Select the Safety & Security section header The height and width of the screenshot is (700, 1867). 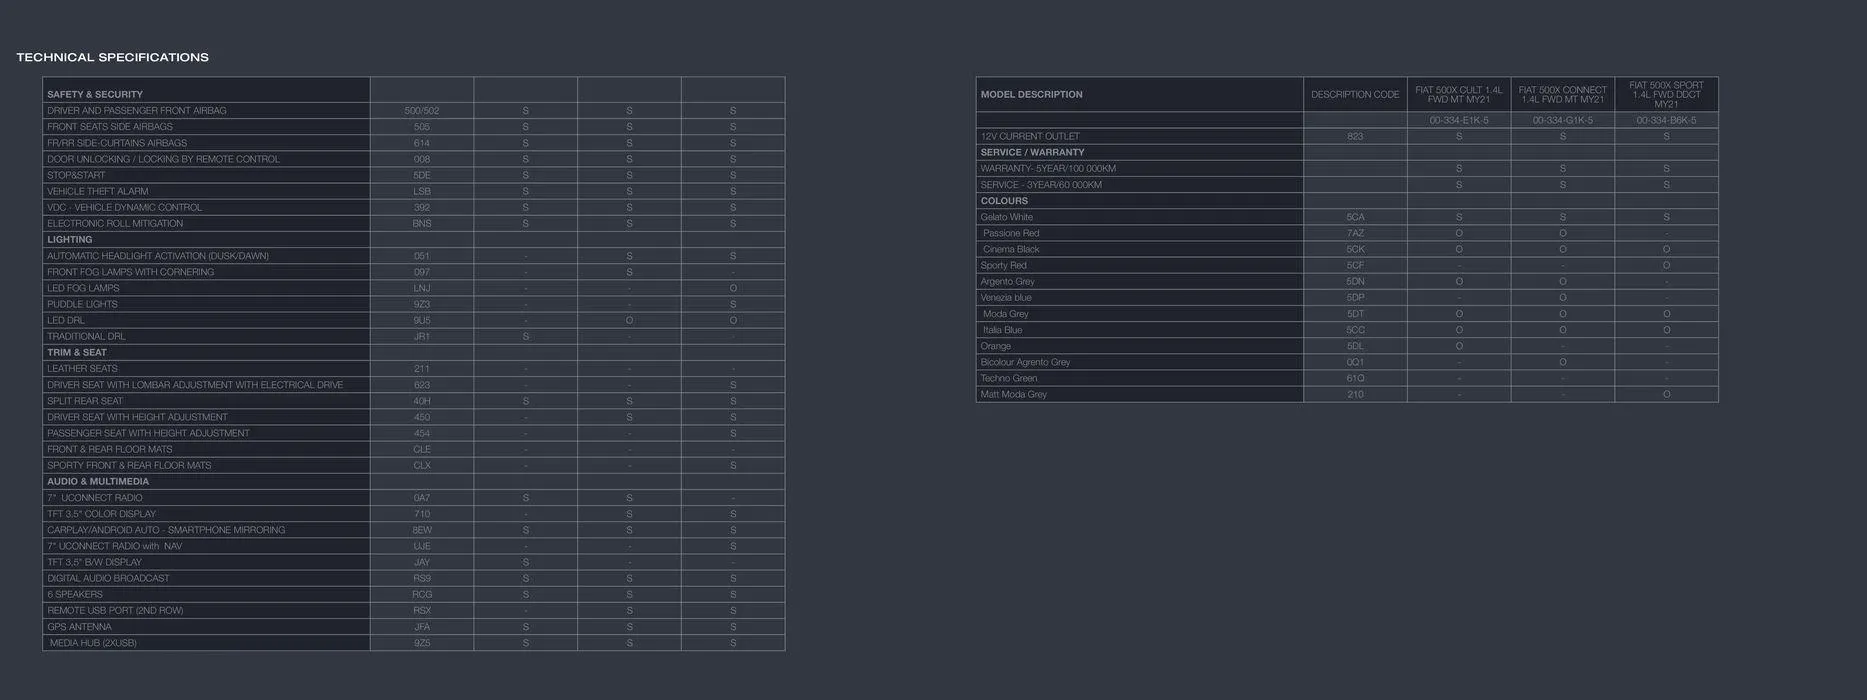pyautogui.click(x=95, y=94)
